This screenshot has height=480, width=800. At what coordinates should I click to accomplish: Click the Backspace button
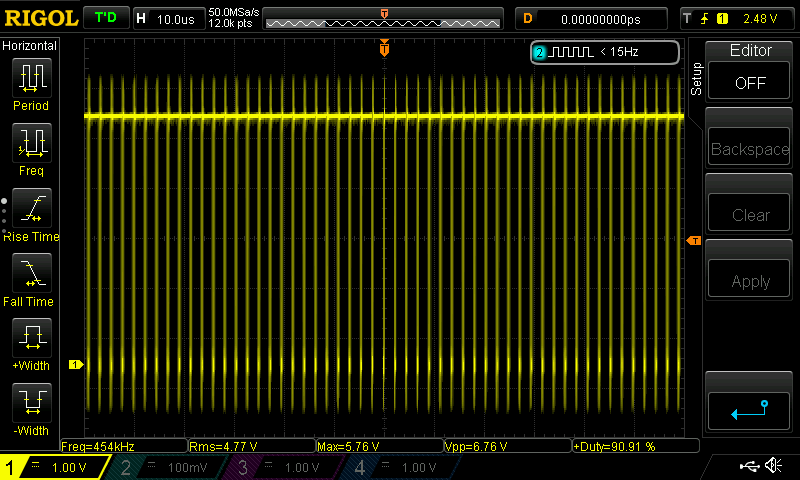(749, 148)
